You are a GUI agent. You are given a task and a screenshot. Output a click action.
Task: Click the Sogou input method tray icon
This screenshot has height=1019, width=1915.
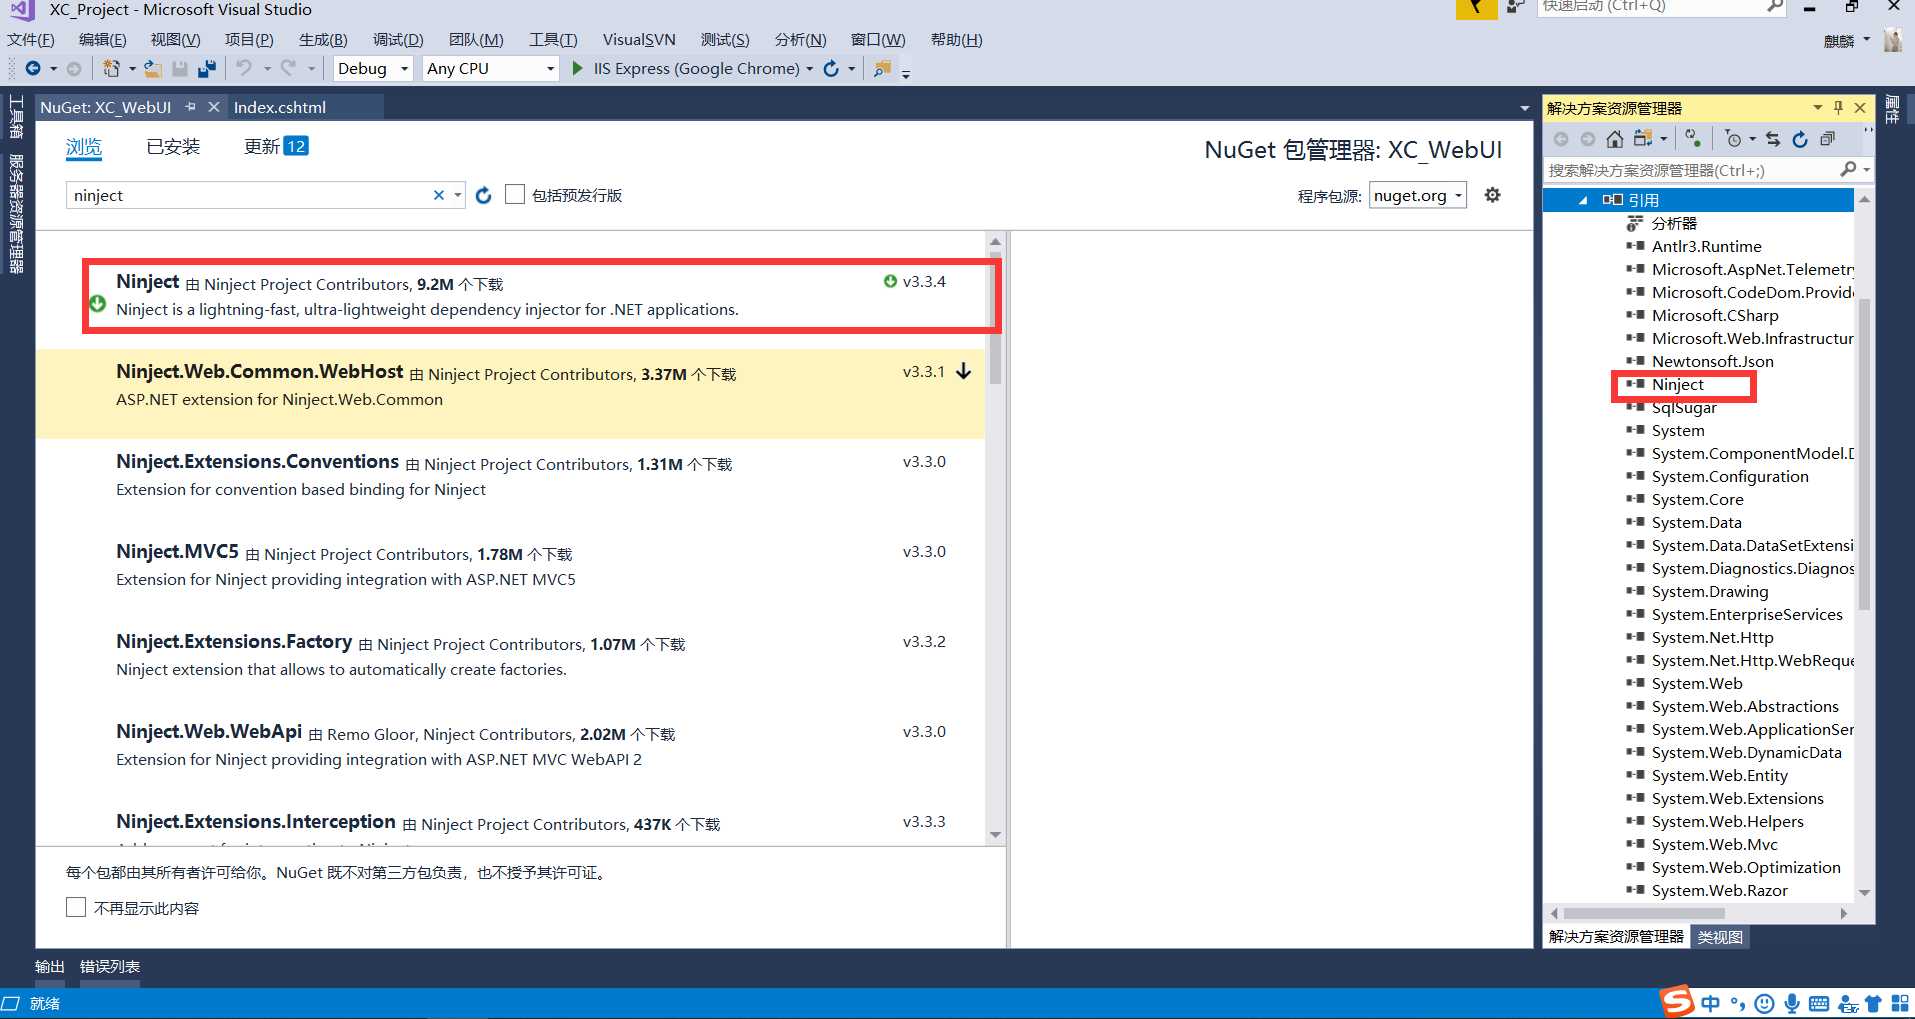point(1678,1001)
